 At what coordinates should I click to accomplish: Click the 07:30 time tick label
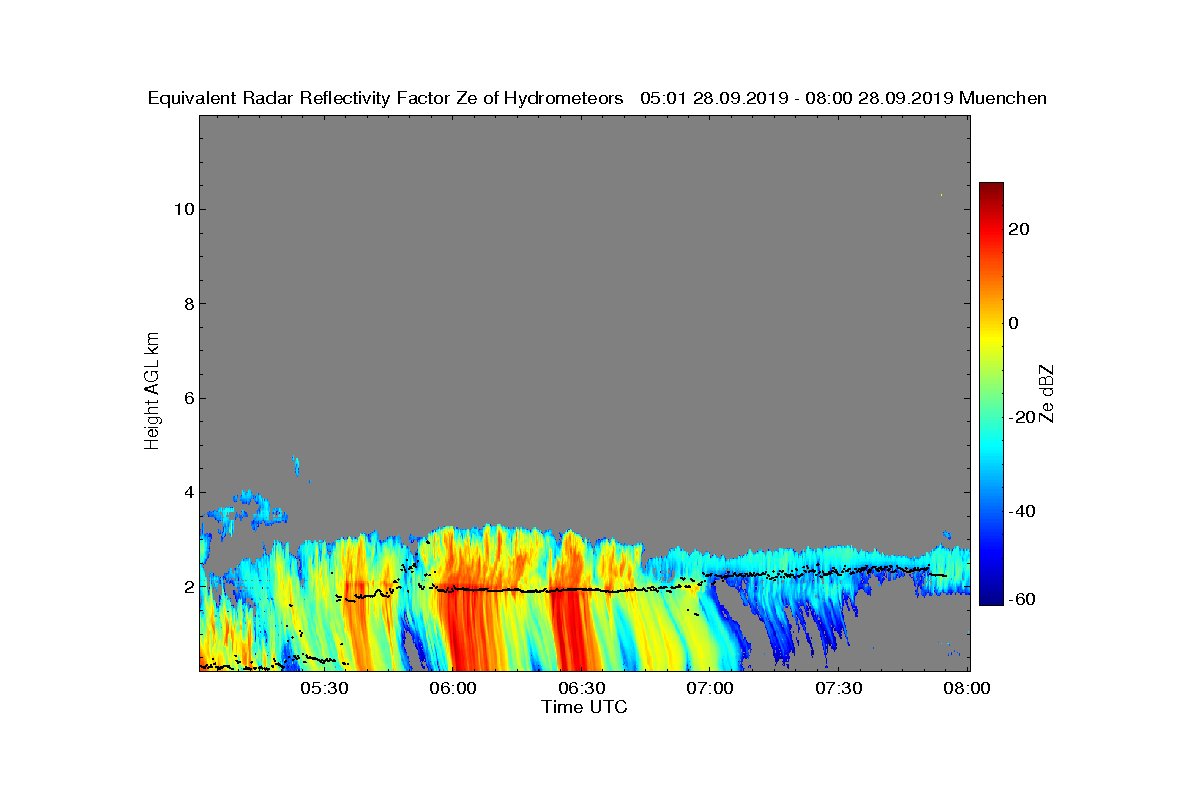coord(840,689)
